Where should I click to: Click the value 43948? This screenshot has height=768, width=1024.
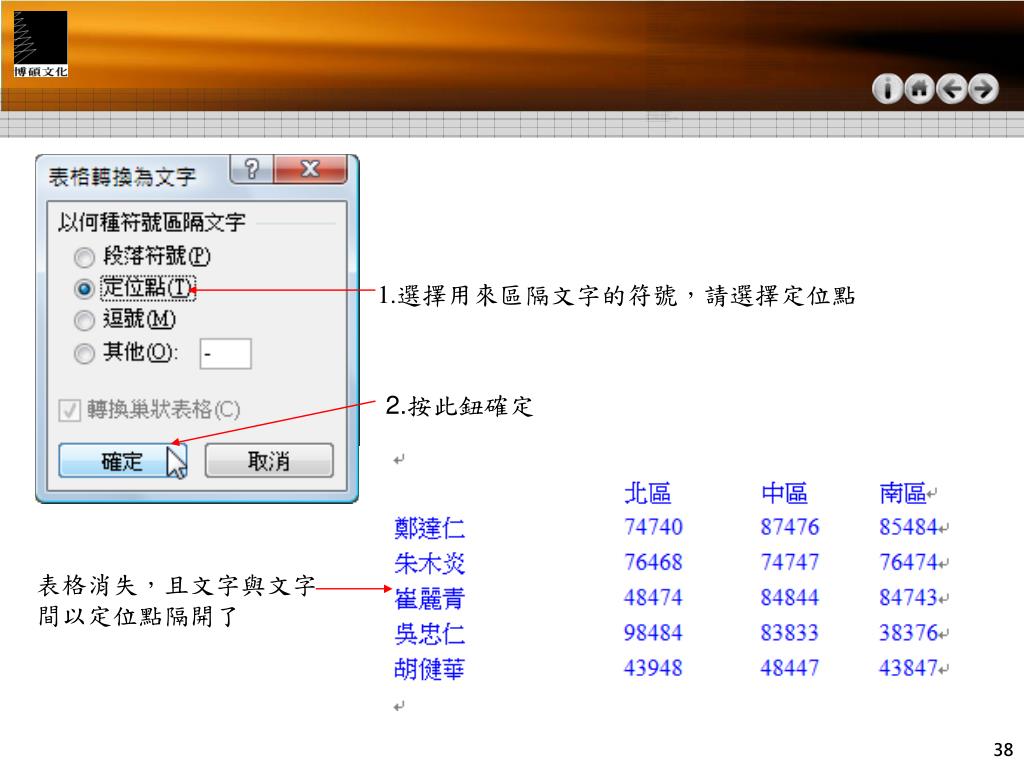coord(653,668)
